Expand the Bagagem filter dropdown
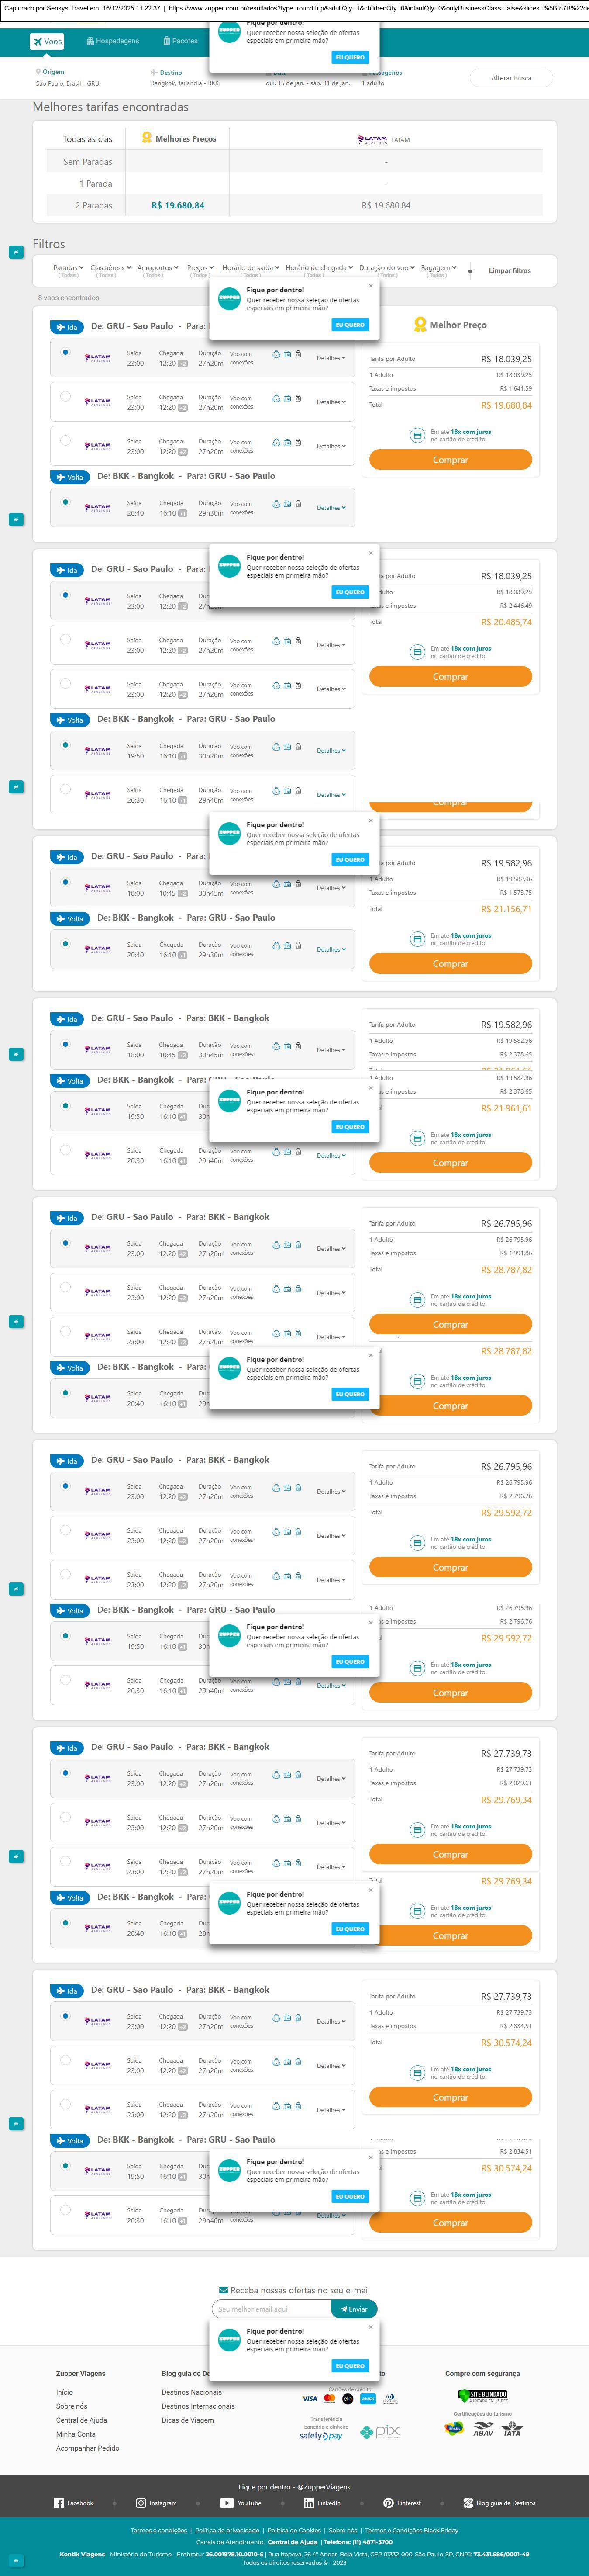 point(438,268)
